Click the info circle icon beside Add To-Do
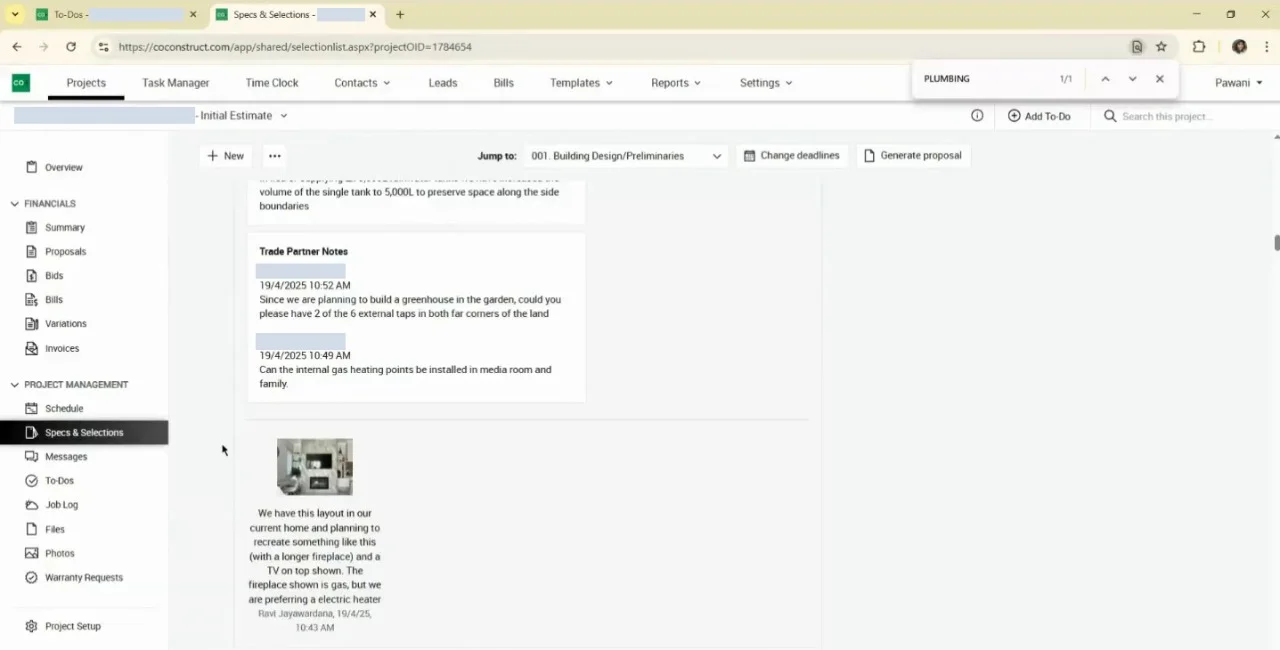The width and height of the screenshot is (1280, 650). point(977,116)
